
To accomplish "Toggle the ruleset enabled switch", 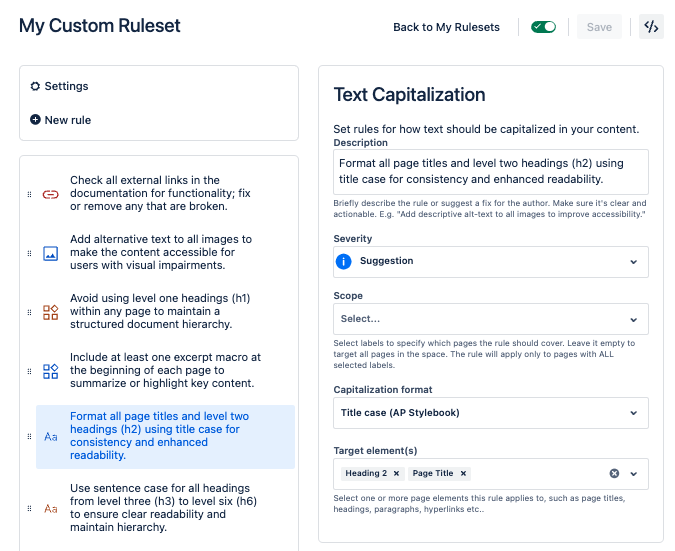I will (x=543, y=27).
